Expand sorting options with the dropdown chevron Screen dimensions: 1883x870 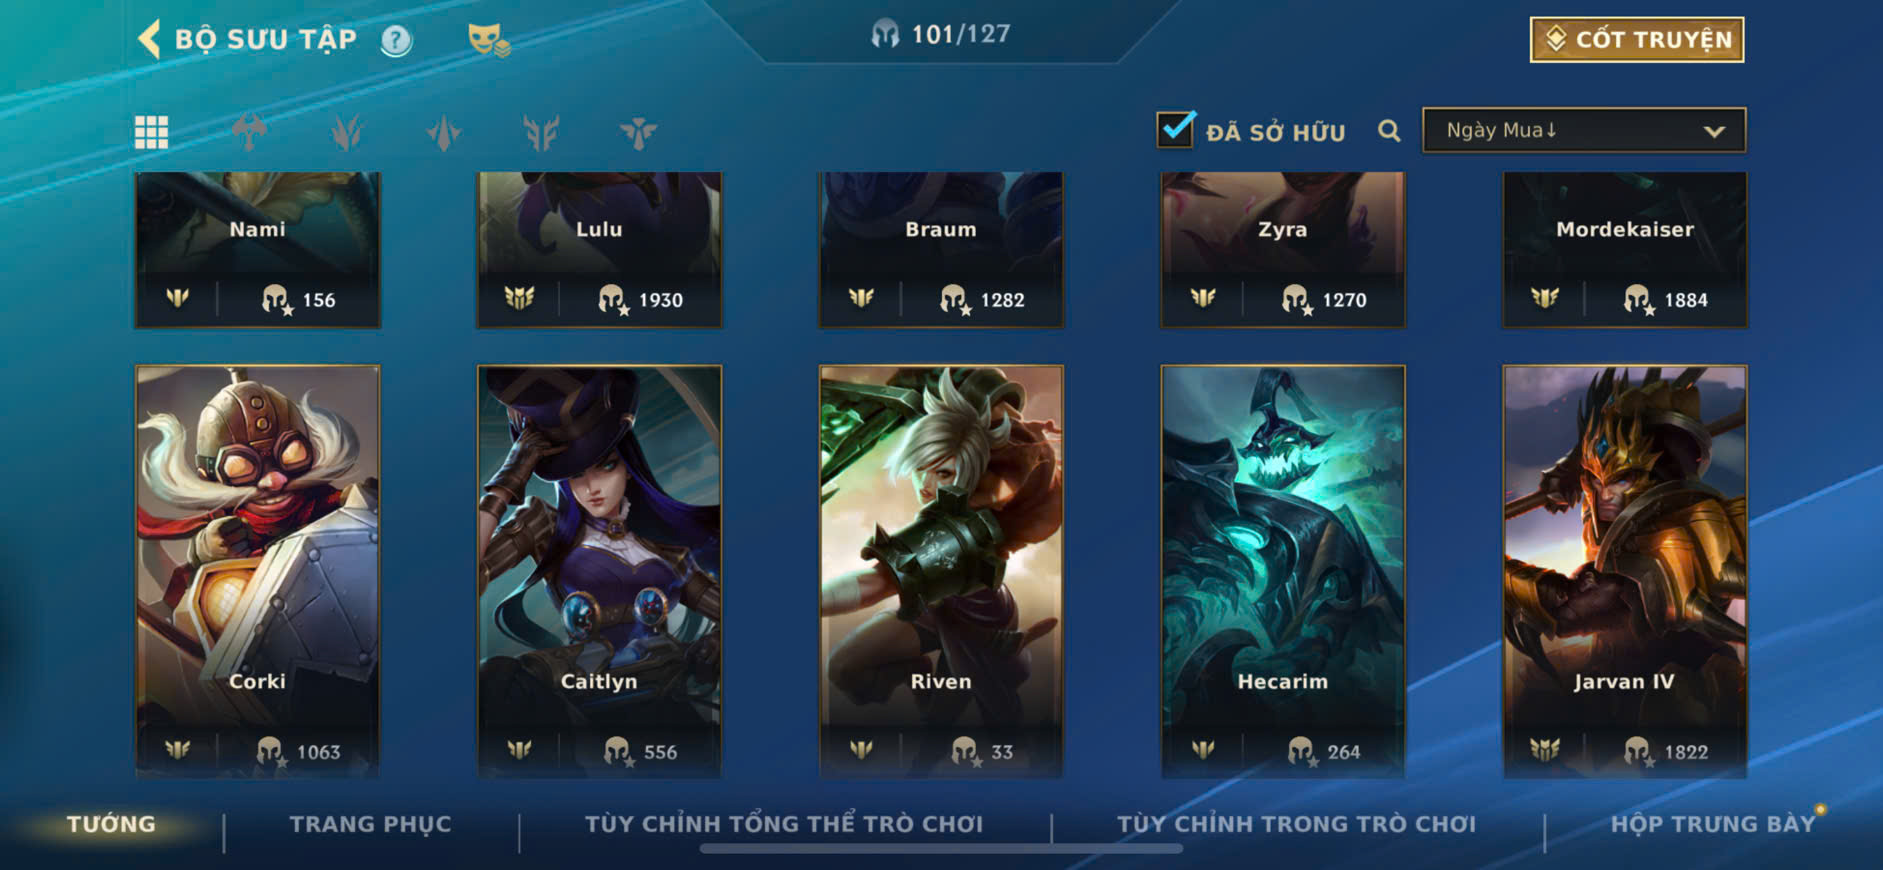1714,131
